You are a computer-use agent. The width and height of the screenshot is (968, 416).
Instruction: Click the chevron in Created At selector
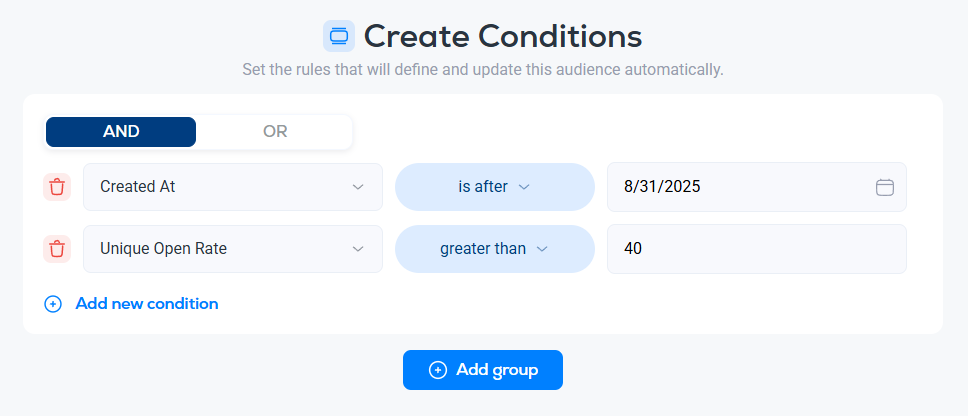coord(358,187)
